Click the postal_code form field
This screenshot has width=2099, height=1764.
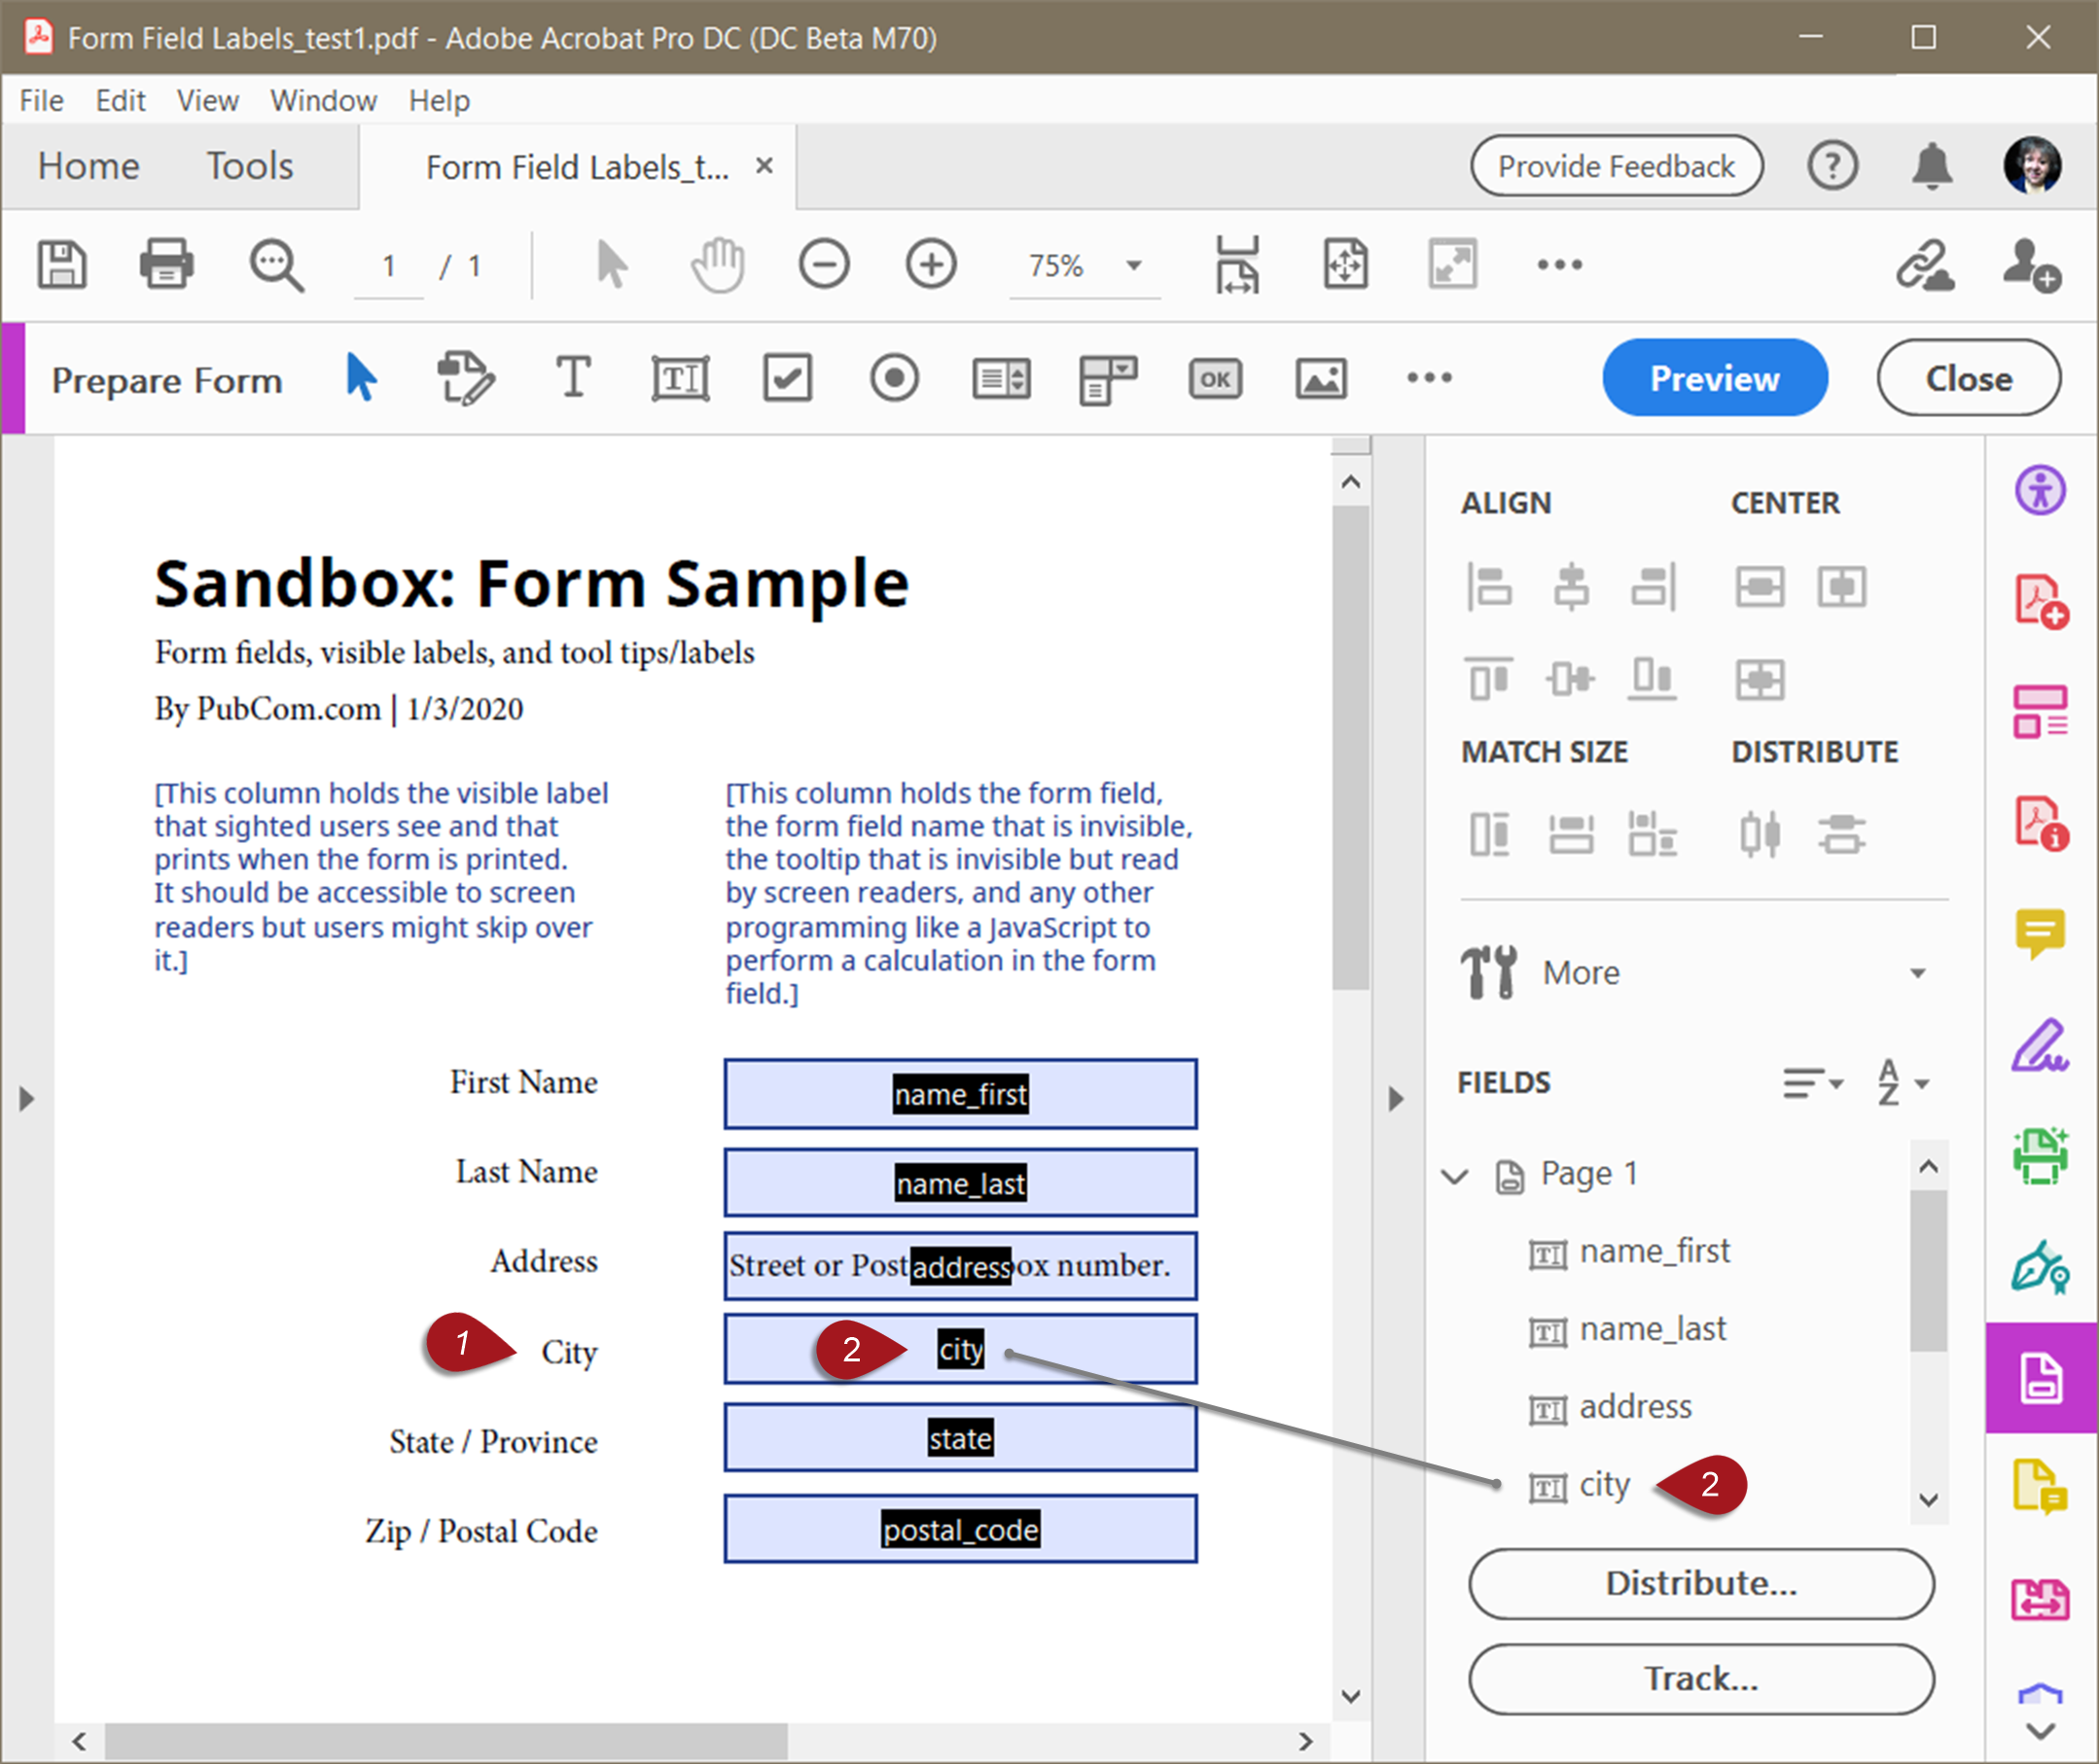[x=960, y=1529]
